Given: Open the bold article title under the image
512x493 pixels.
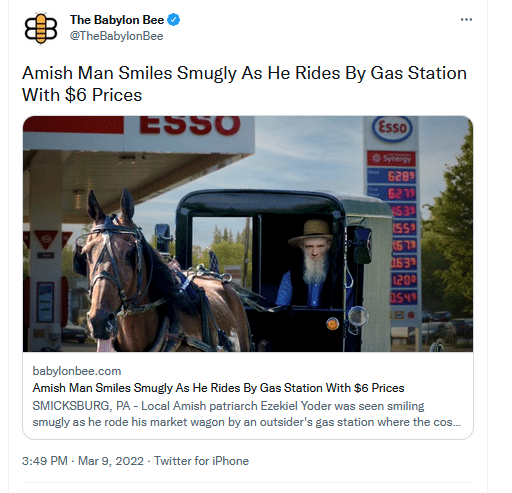Looking at the screenshot, I should coord(218,388).
